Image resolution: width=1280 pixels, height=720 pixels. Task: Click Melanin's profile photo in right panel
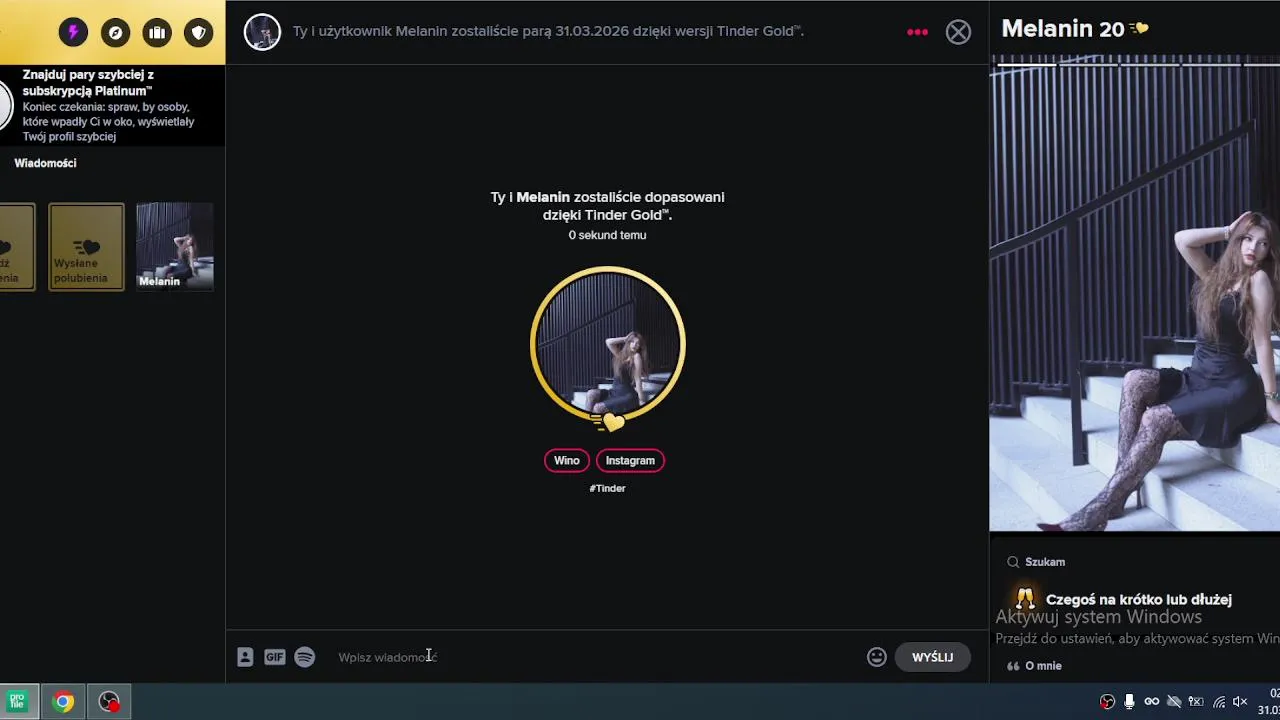pyautogui.click(x=1134, y=293)
